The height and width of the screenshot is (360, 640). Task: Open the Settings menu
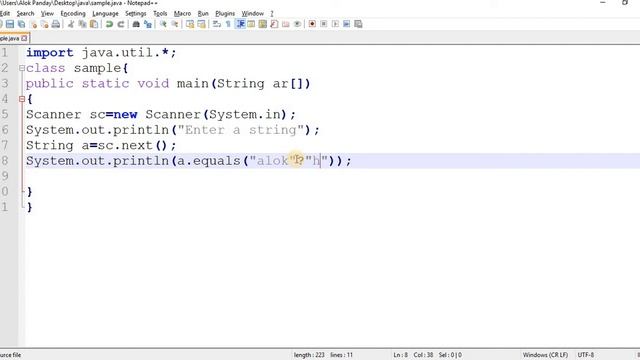click(x=136, y=13)
